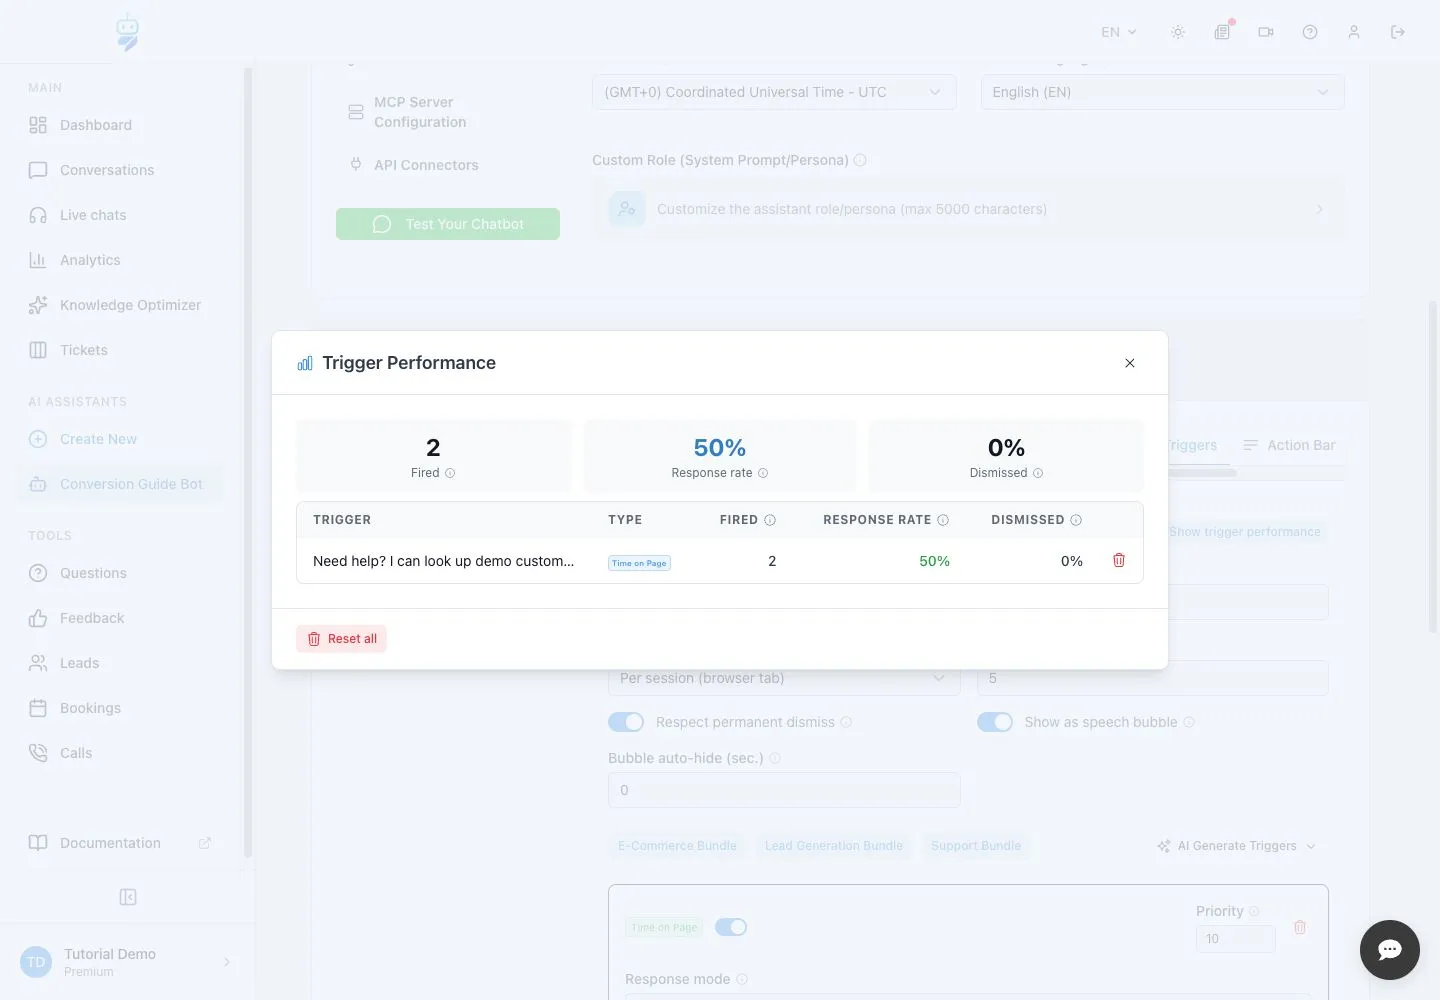This screenshot has height=1000, width=1440.
Task: Show info for the Response rate summary
Action: (x=763, y=473)
